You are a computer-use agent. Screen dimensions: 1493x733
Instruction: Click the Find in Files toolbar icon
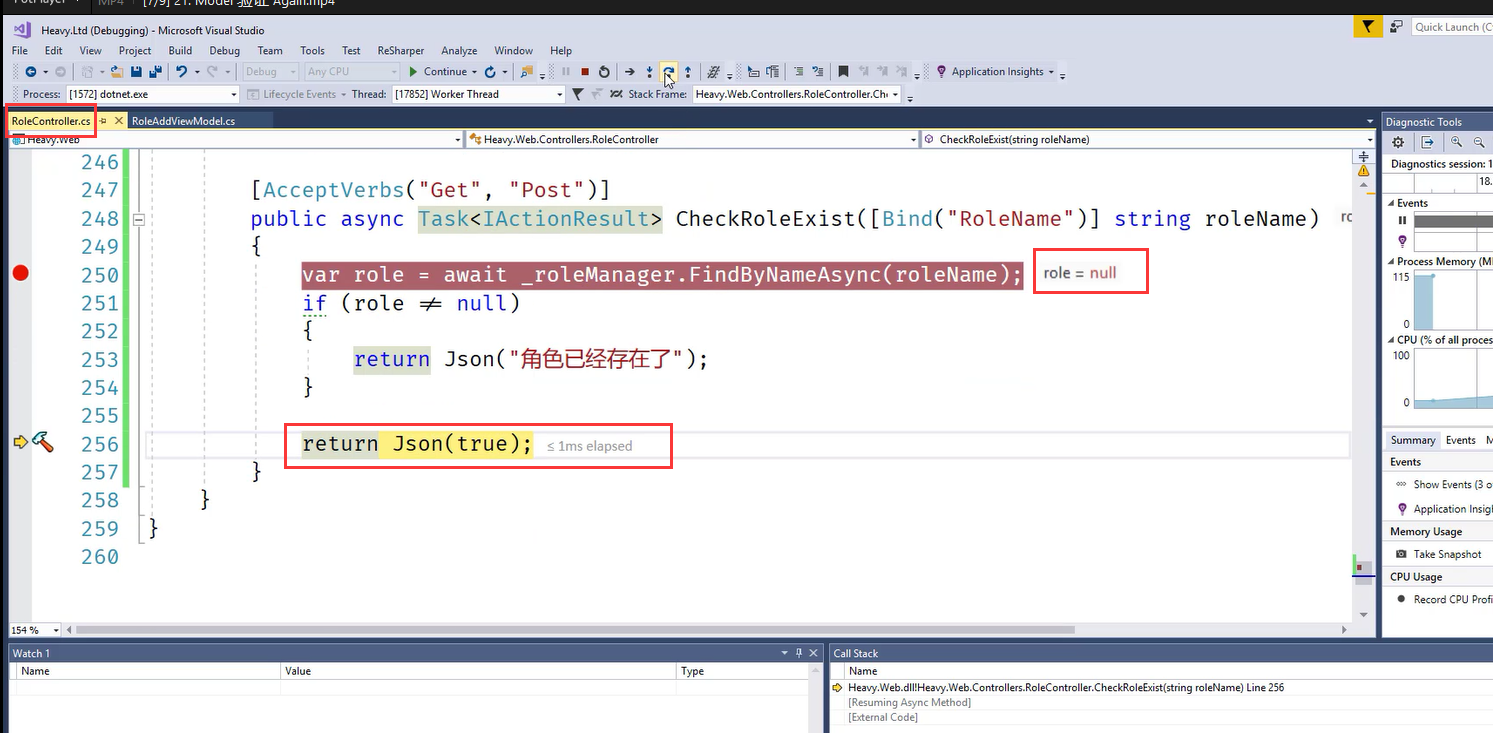[526, 72]
